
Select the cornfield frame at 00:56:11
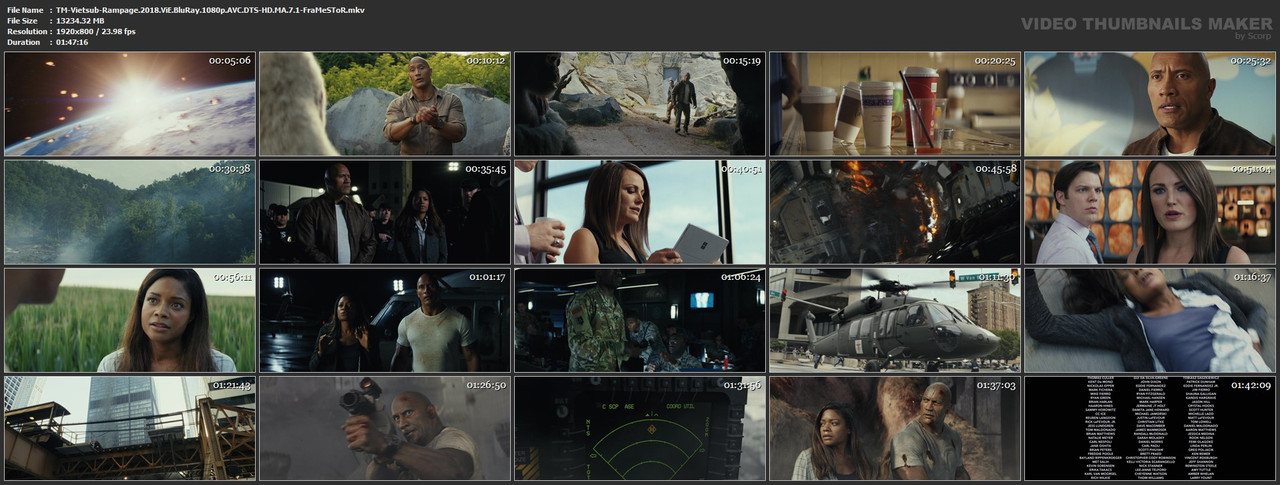[129, 320]
